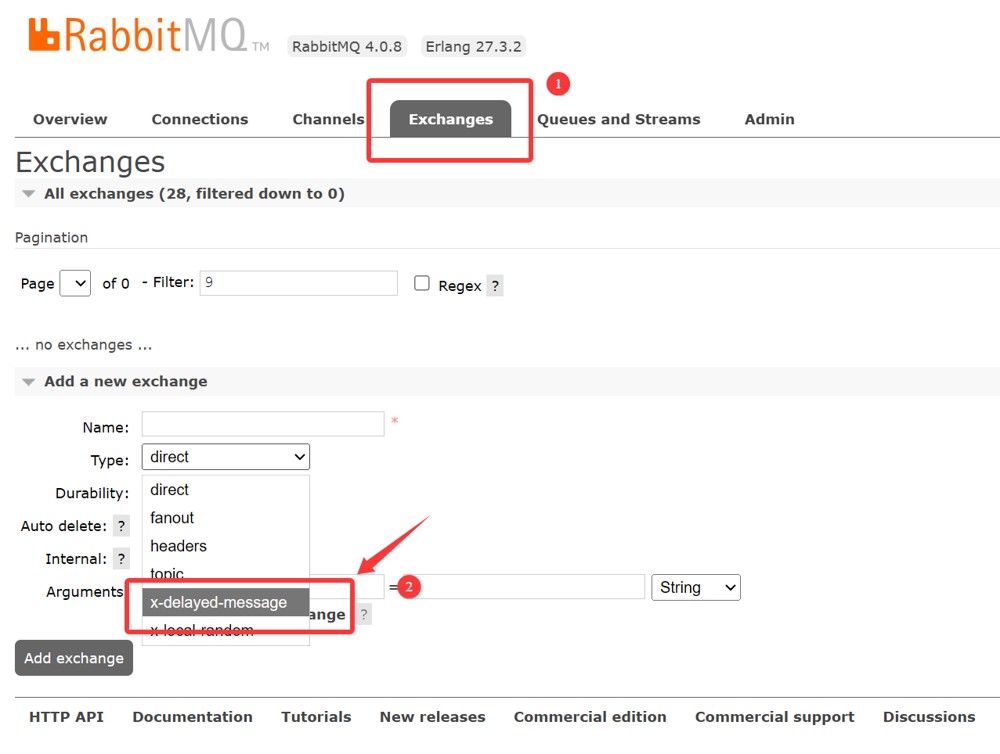Image resolution: width=1000 pixels, height=754 pixels.
Task: Choose 'fanout' exchange type option
Action: 226,518
